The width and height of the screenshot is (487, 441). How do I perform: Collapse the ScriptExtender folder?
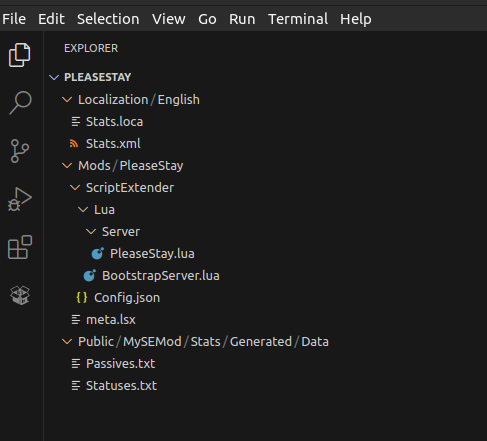click(x=75, y=188)
